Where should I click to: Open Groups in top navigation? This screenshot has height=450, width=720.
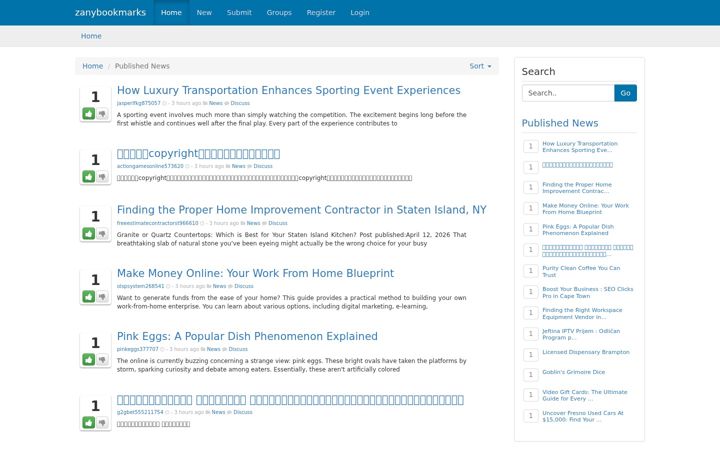tap(279, 12)
